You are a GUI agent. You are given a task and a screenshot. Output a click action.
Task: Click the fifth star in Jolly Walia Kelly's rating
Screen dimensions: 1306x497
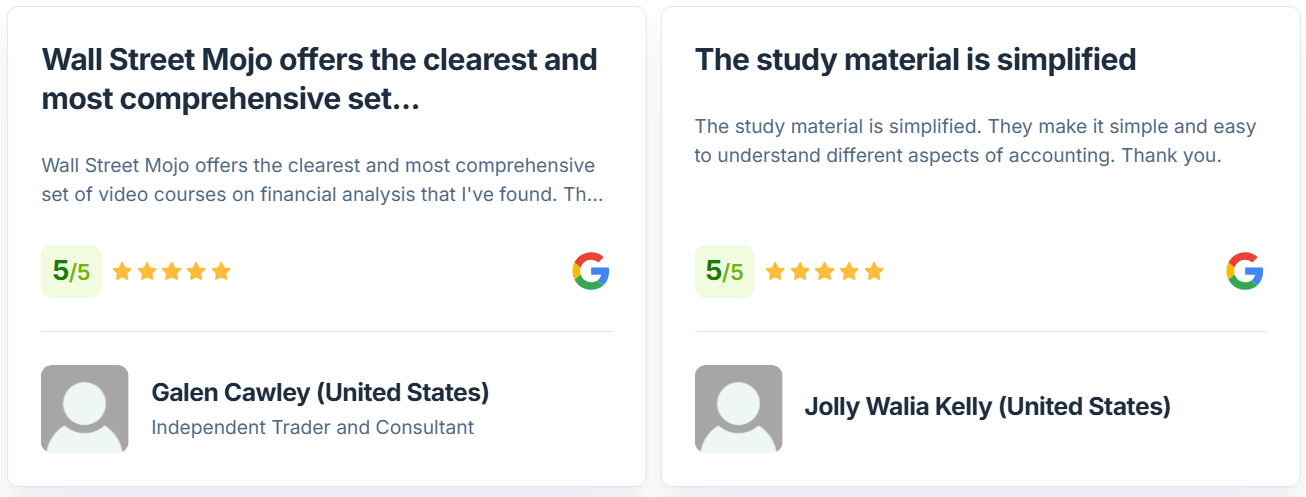point(874,271)
